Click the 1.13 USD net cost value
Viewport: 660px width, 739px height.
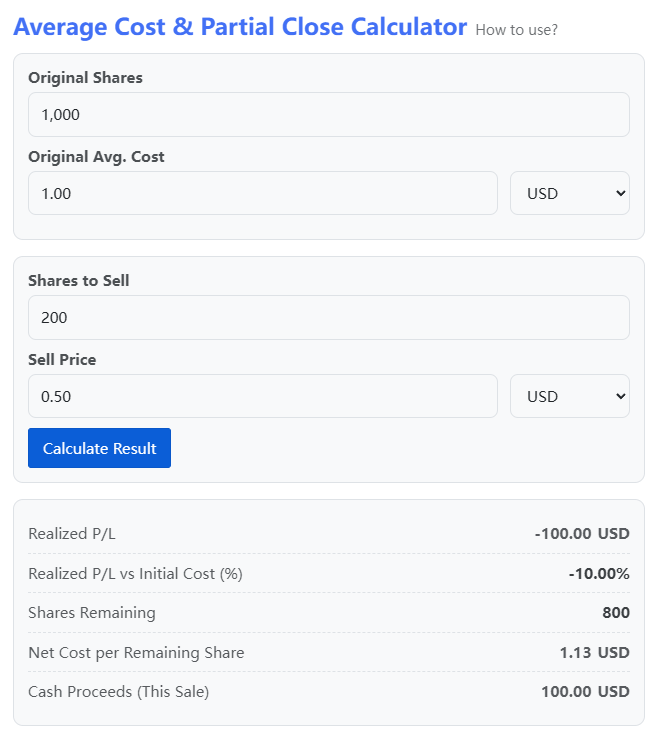click(594, 653)
